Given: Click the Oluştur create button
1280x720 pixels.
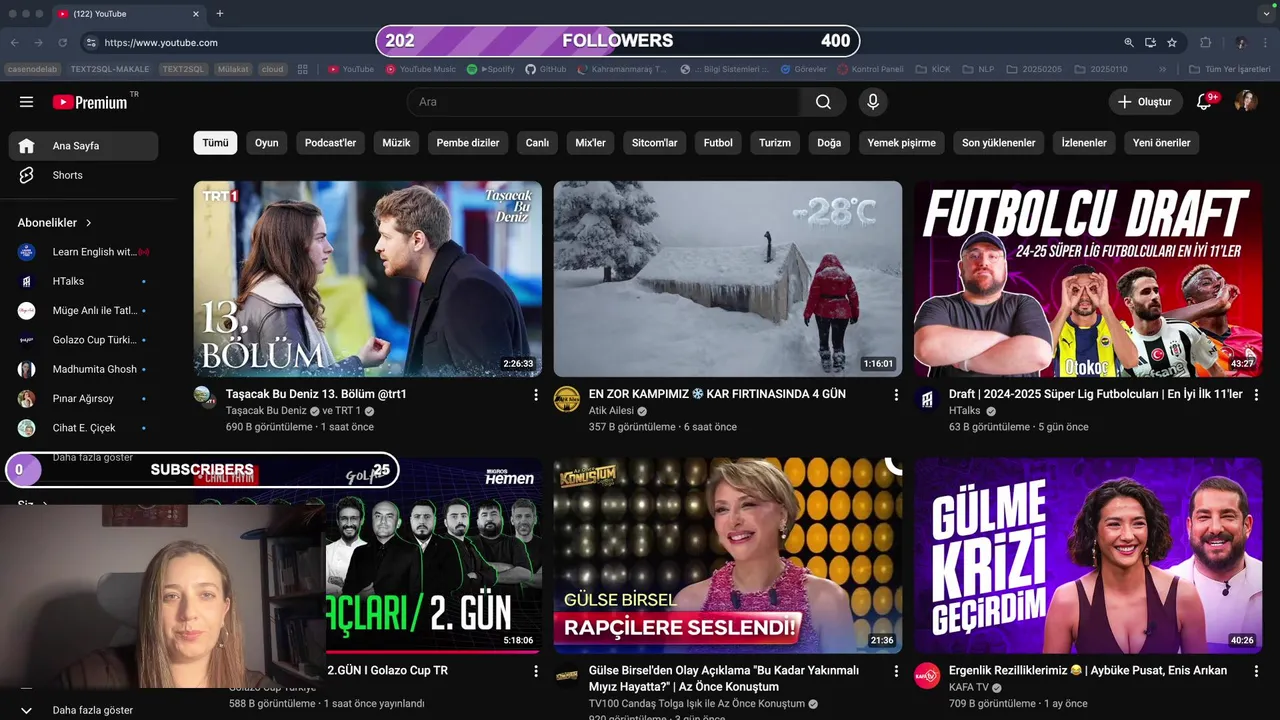Looking at the screenshot, I should point(1145,102).
